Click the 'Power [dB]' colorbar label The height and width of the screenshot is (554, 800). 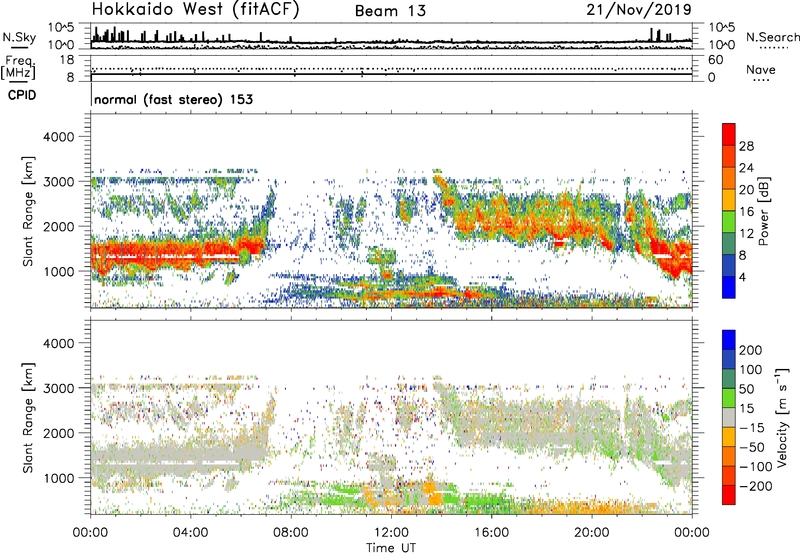coord(764,211)
